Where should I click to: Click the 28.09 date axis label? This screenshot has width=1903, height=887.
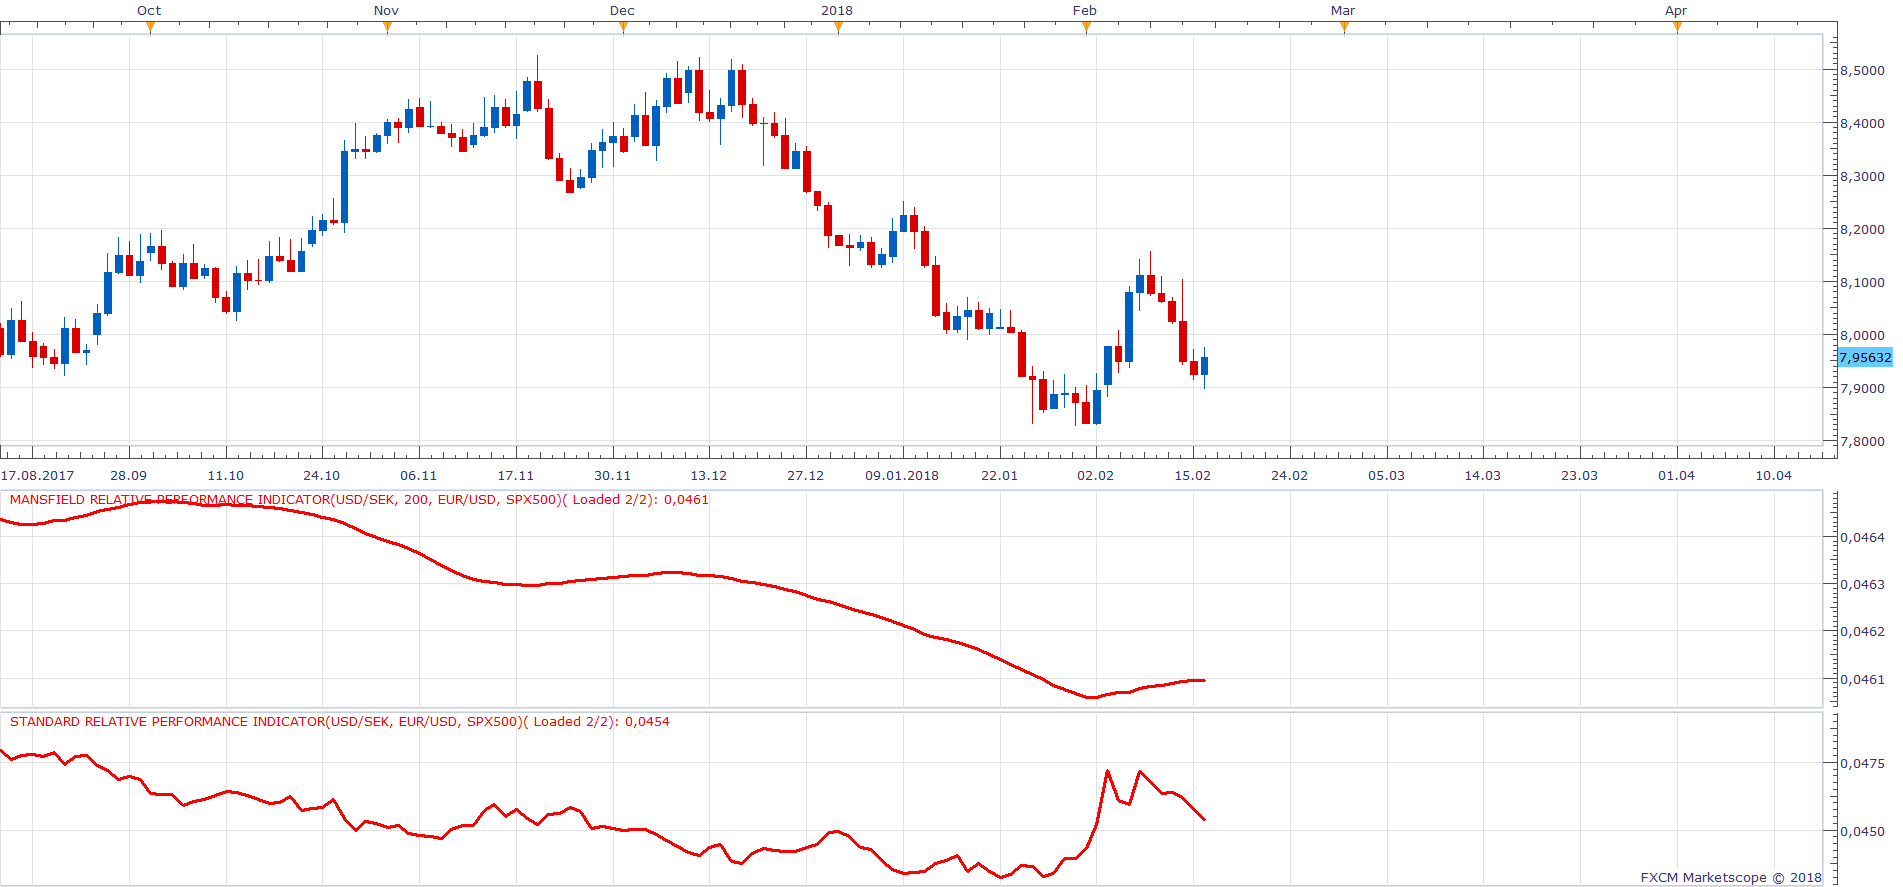[x=129, y=475]
